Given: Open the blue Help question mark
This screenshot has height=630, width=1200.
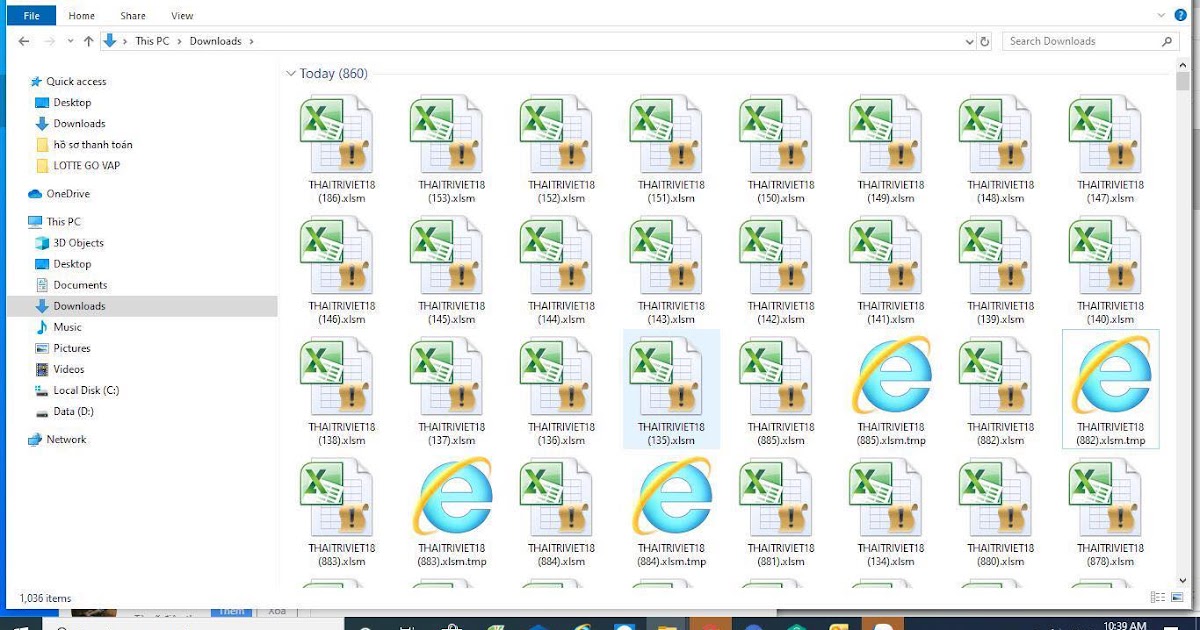Looking at the screenshot, I should (1179, 15).
